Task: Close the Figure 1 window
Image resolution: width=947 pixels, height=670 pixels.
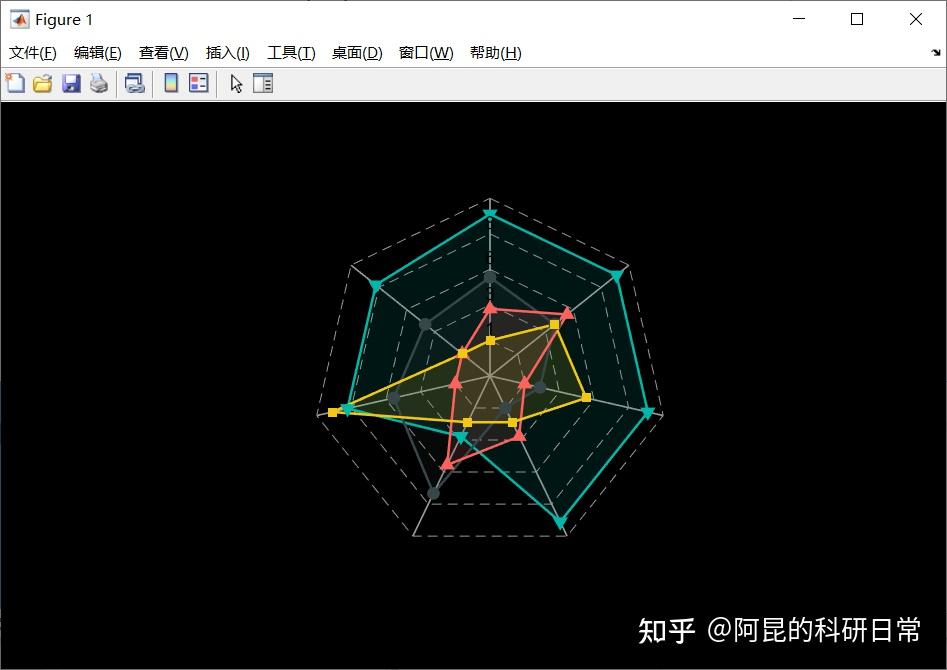Action: (916, 19)
